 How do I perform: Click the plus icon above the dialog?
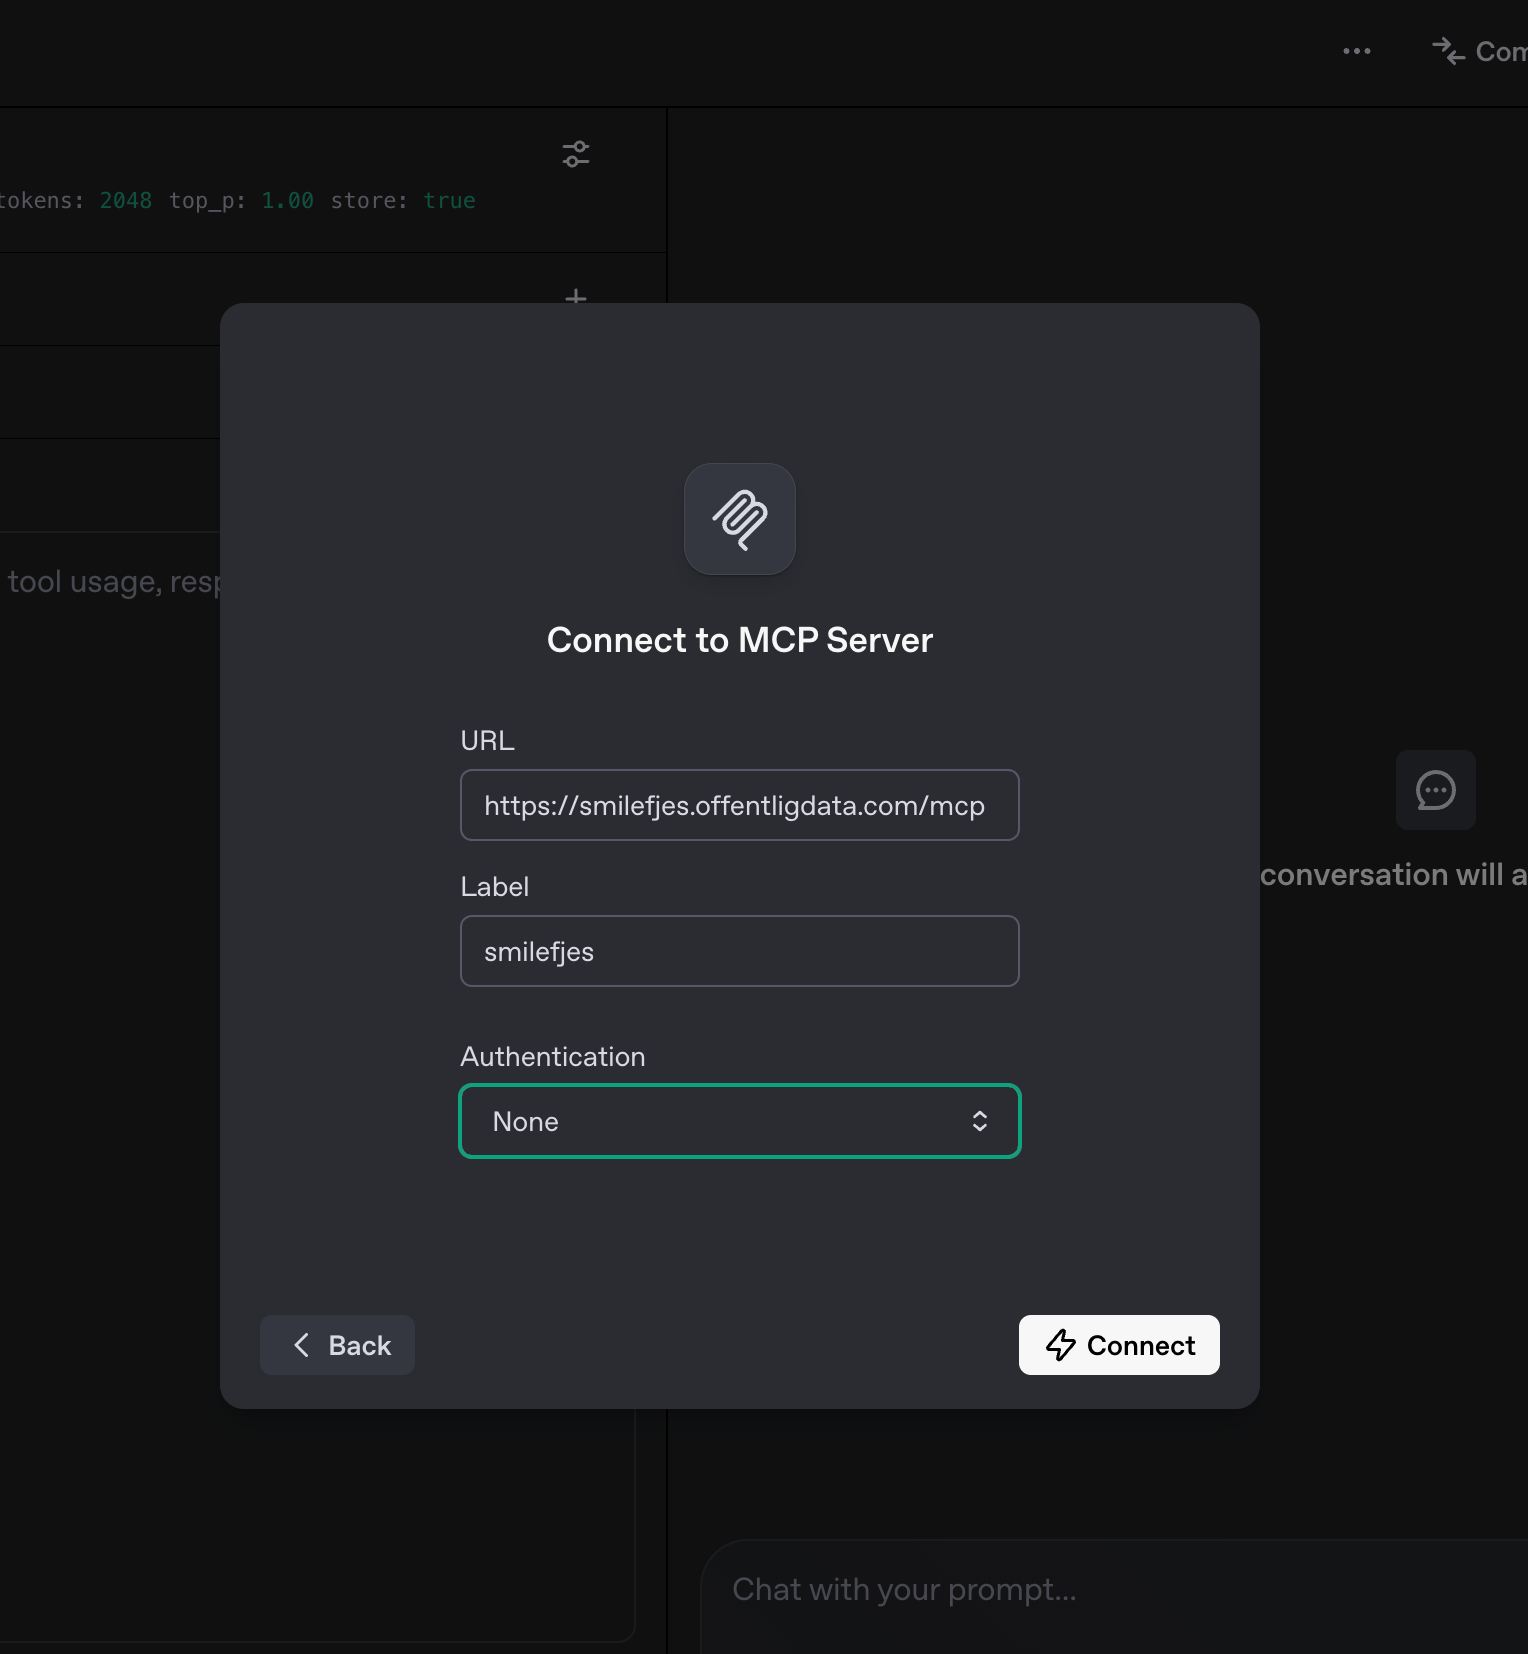(x=576, y=296)
